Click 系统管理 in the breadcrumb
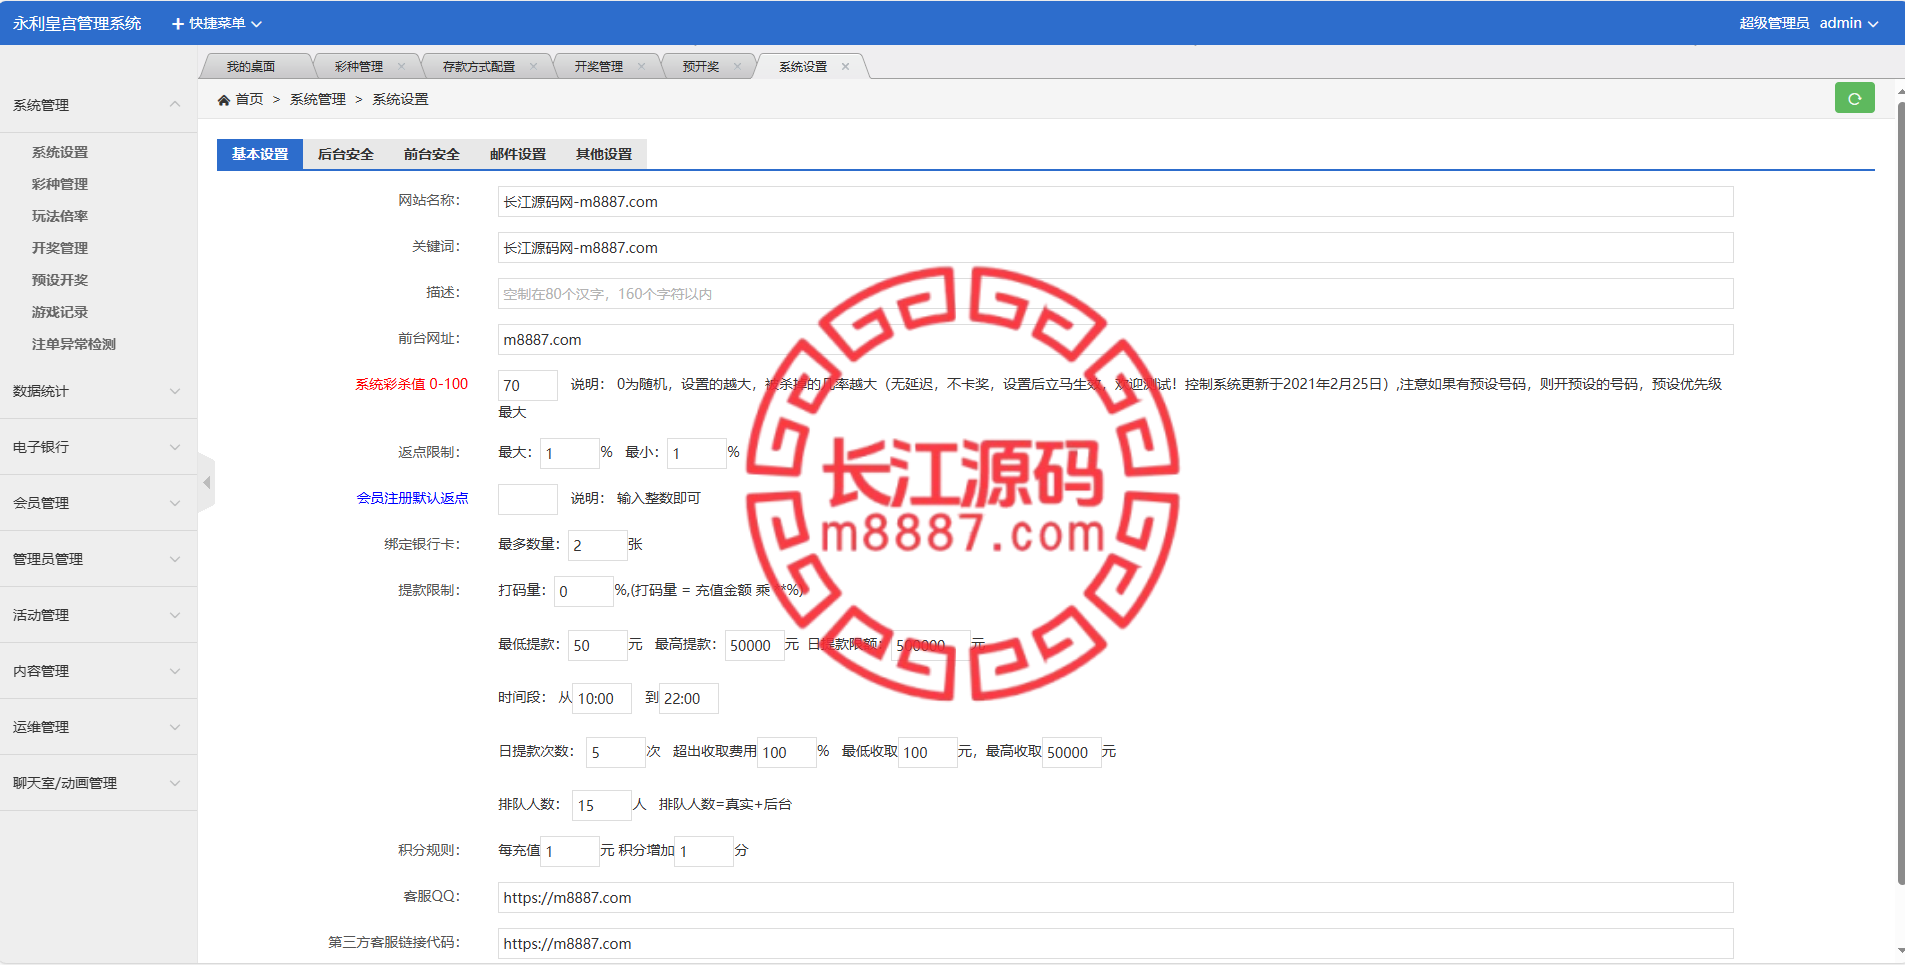This screenshot has width=1905, height=965. click(318, 100)
